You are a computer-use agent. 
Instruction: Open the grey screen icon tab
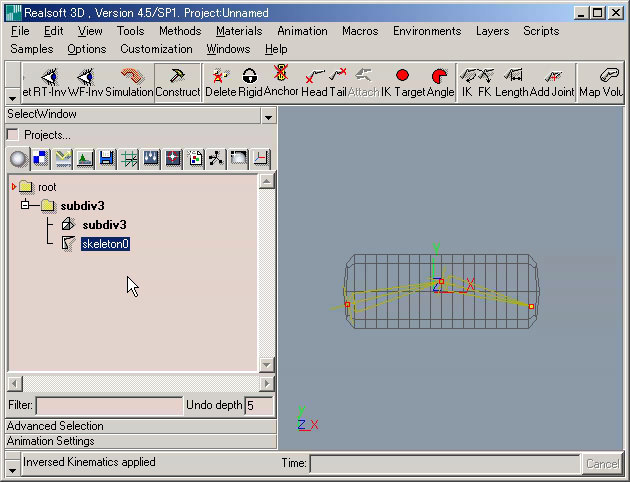(x=238, y=159)
